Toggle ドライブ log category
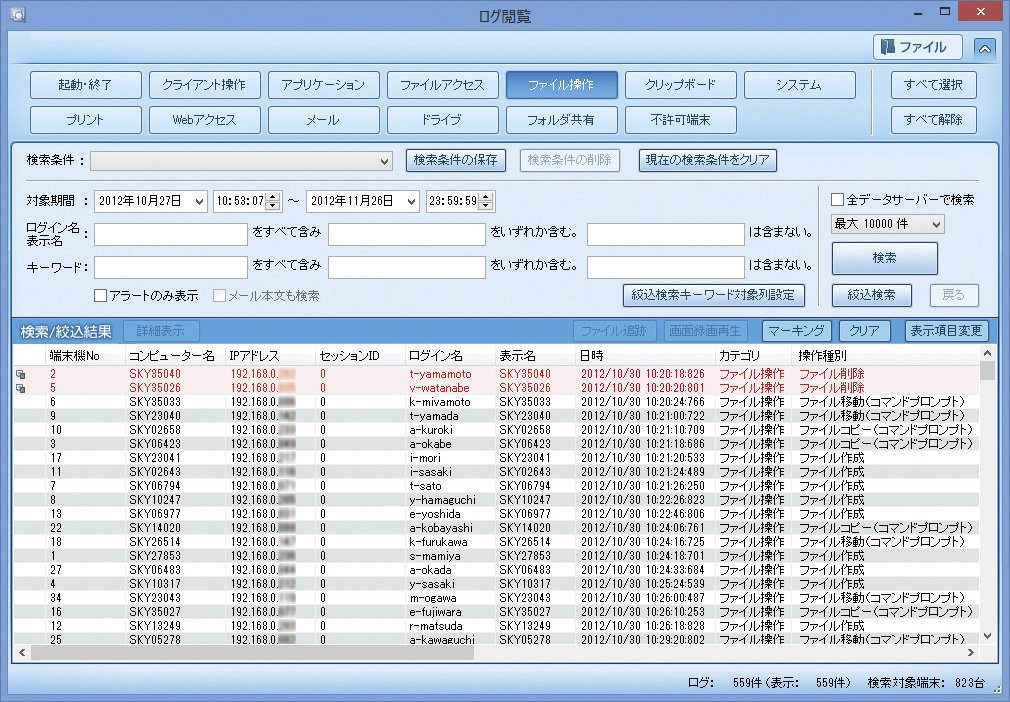1010x702 pixels. [443, 120]
